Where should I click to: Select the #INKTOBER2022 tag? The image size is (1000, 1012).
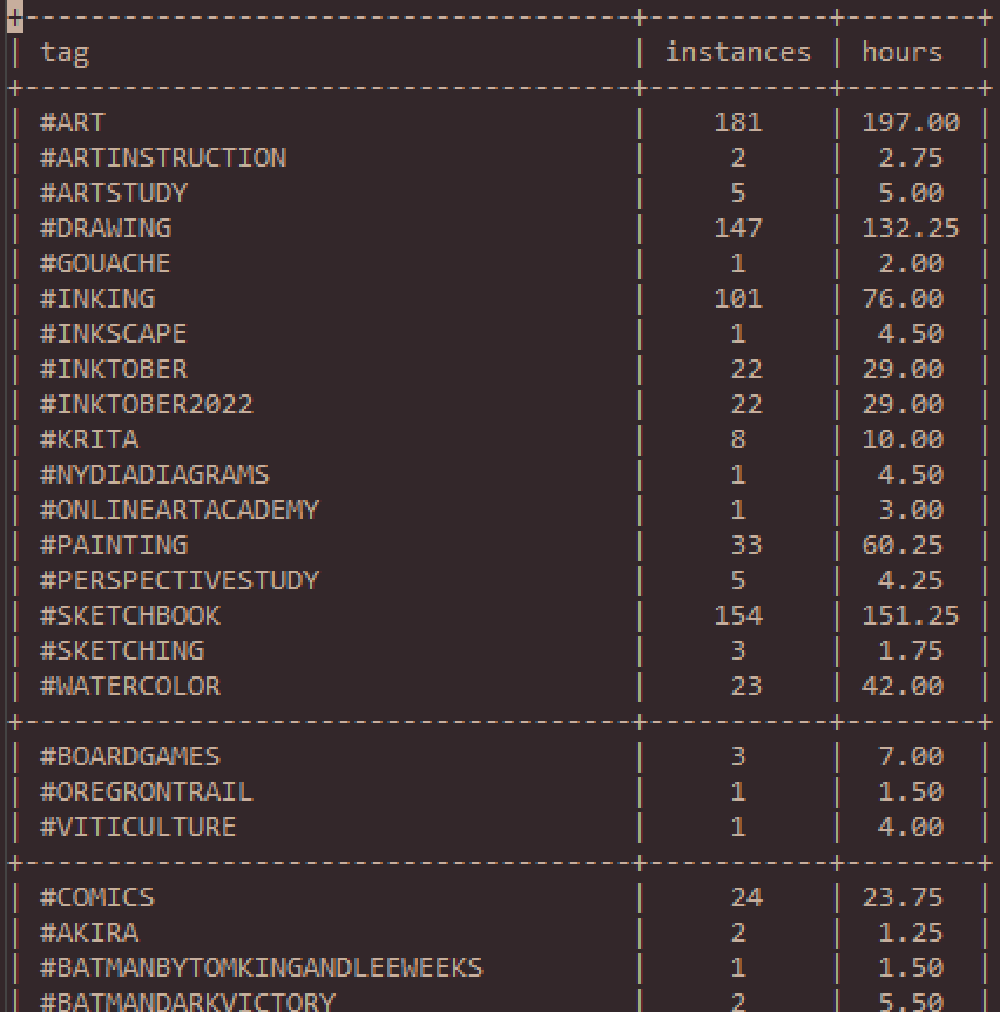[147, 405]
